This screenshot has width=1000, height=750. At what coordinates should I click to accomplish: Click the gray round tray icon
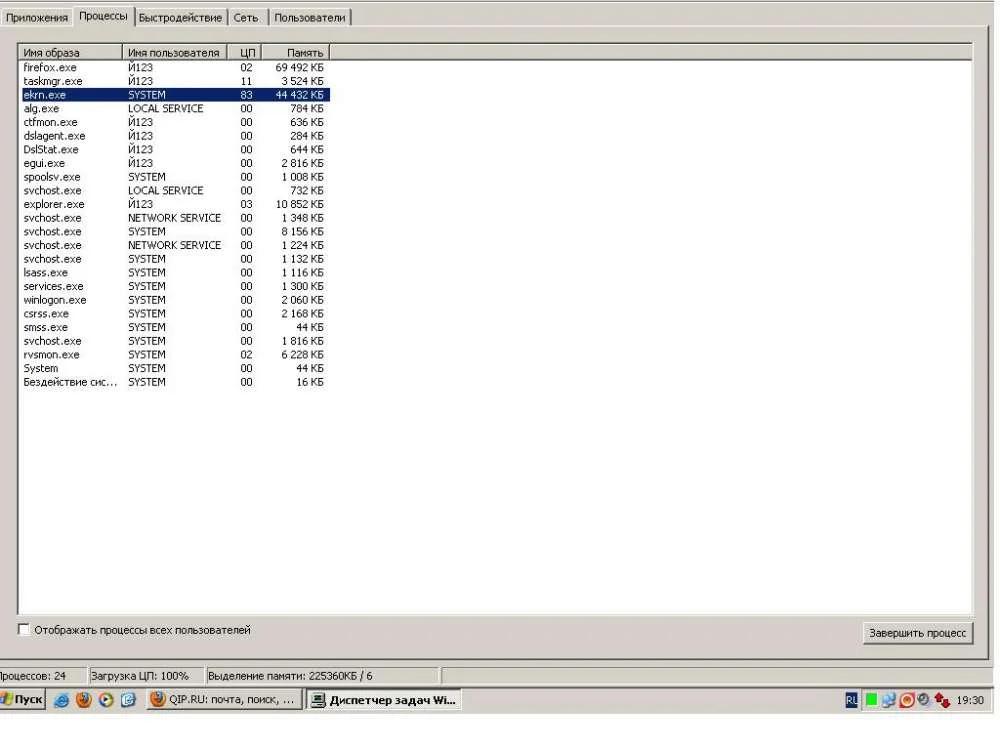point(923,700)
